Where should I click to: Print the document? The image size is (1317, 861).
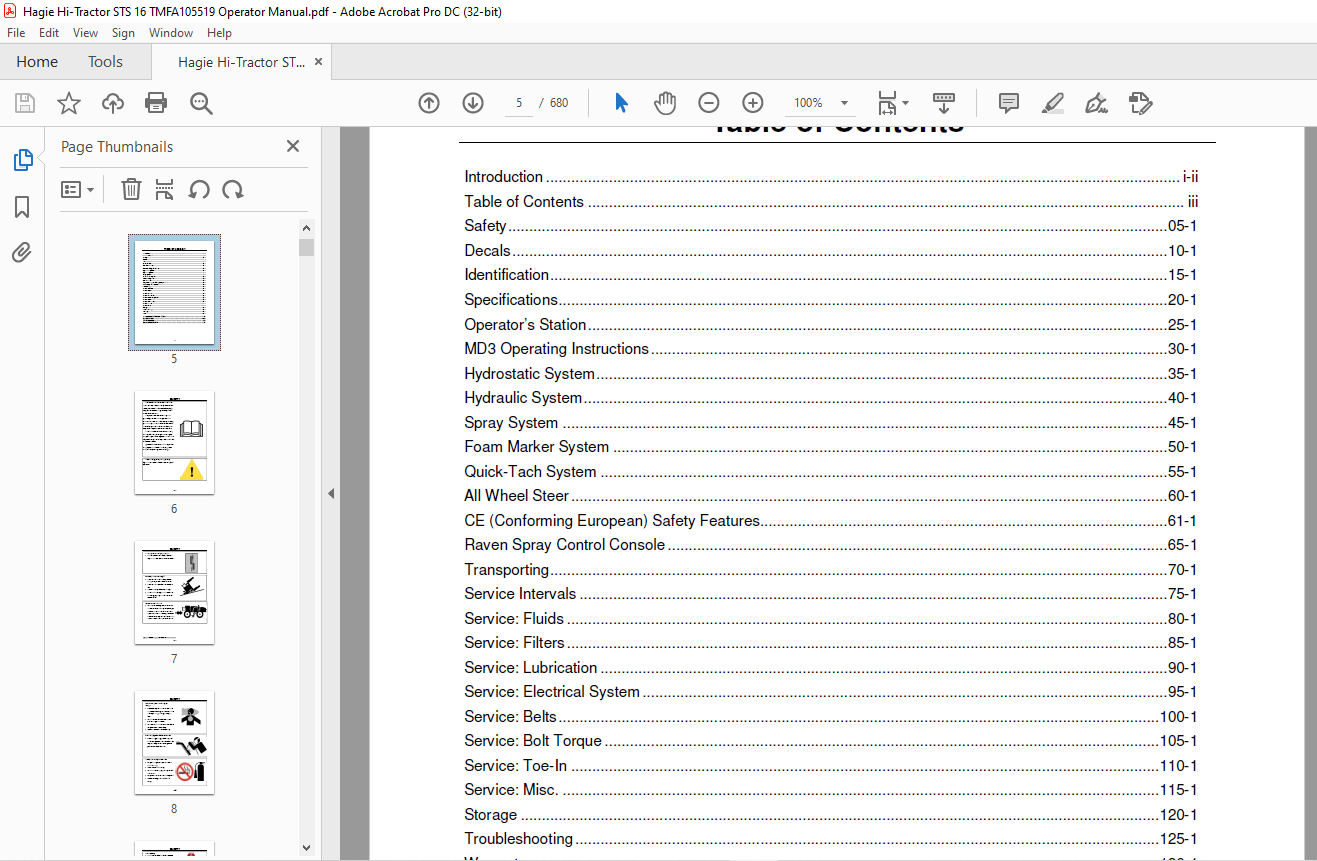click(156, 103)
